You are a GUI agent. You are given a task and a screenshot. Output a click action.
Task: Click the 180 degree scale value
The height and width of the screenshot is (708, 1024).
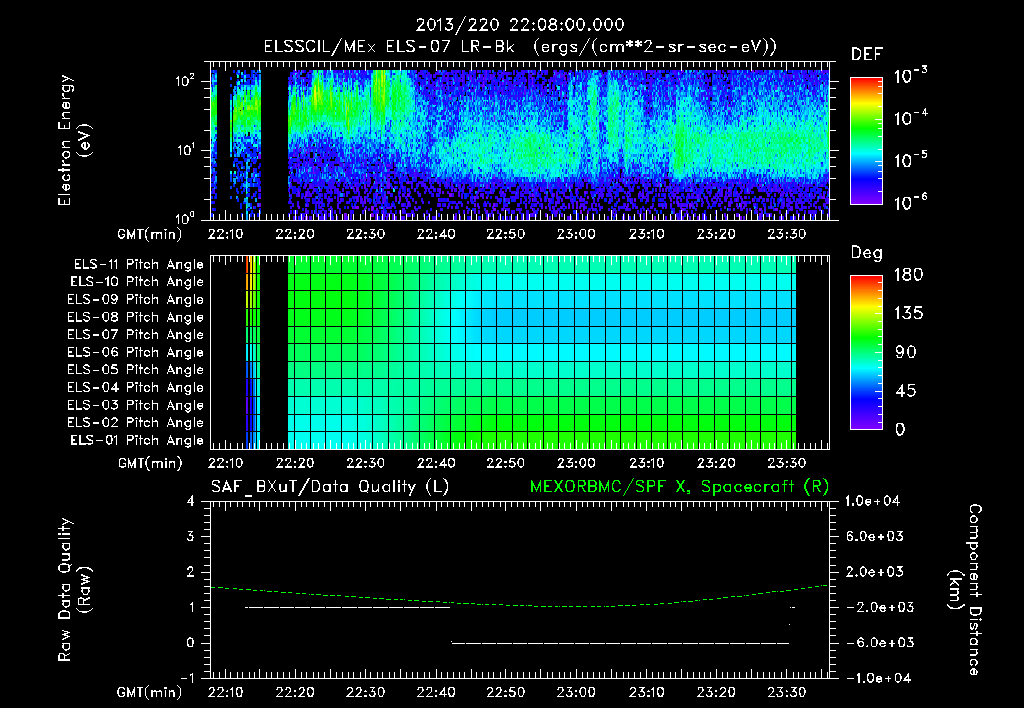coord(909,275)
